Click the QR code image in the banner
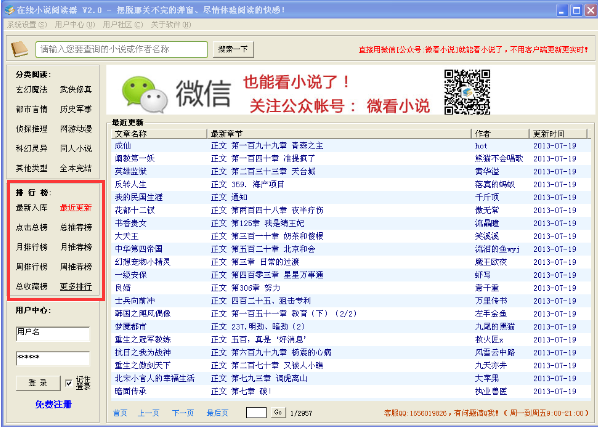Image resolution: width=598 pixels, height=427 pixels. tap(467, 92)
